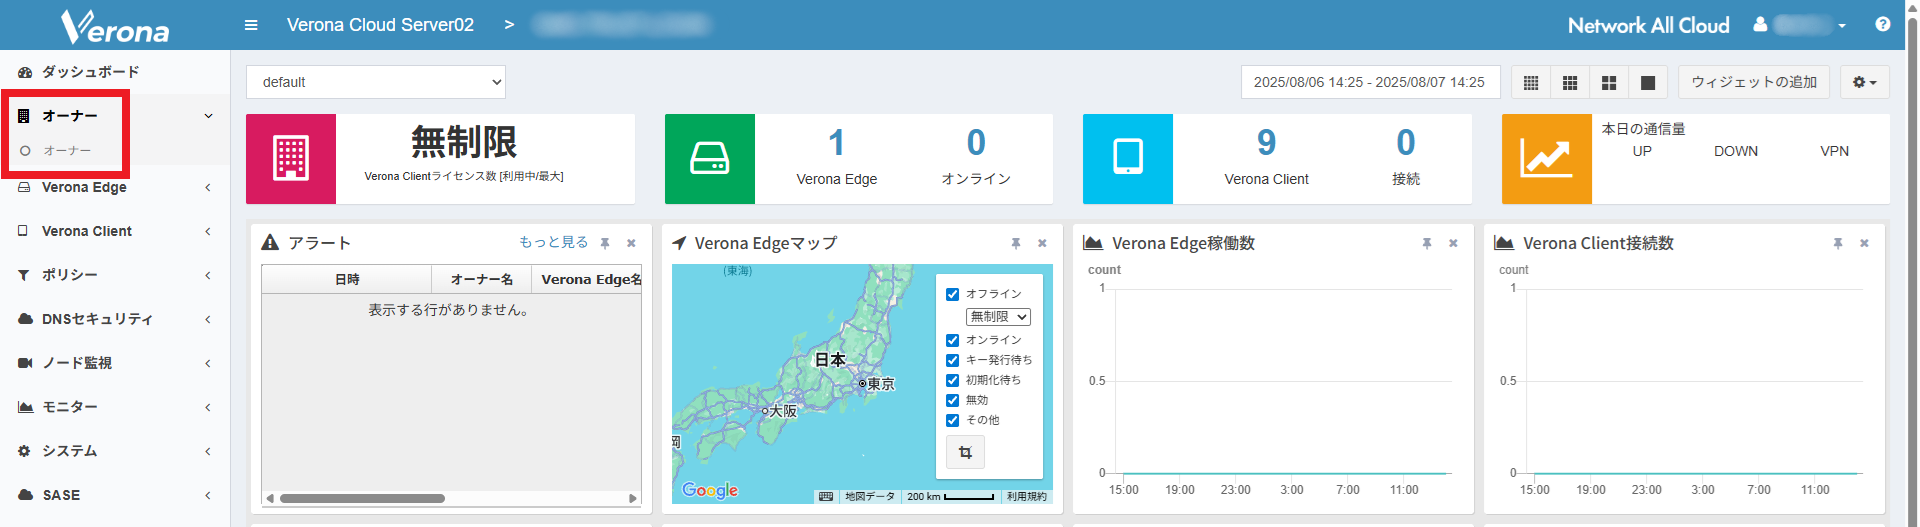Click the map crop/area select icon button
1920x527 pixels.
point(965,452)
